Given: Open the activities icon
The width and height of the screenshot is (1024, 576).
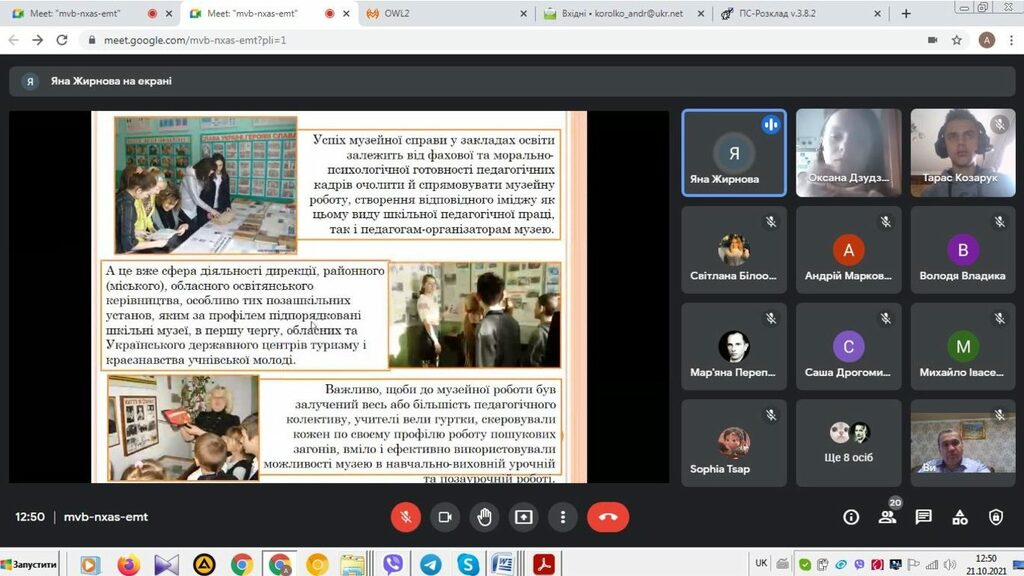Looking at the screenshot, I should point(960,517).
